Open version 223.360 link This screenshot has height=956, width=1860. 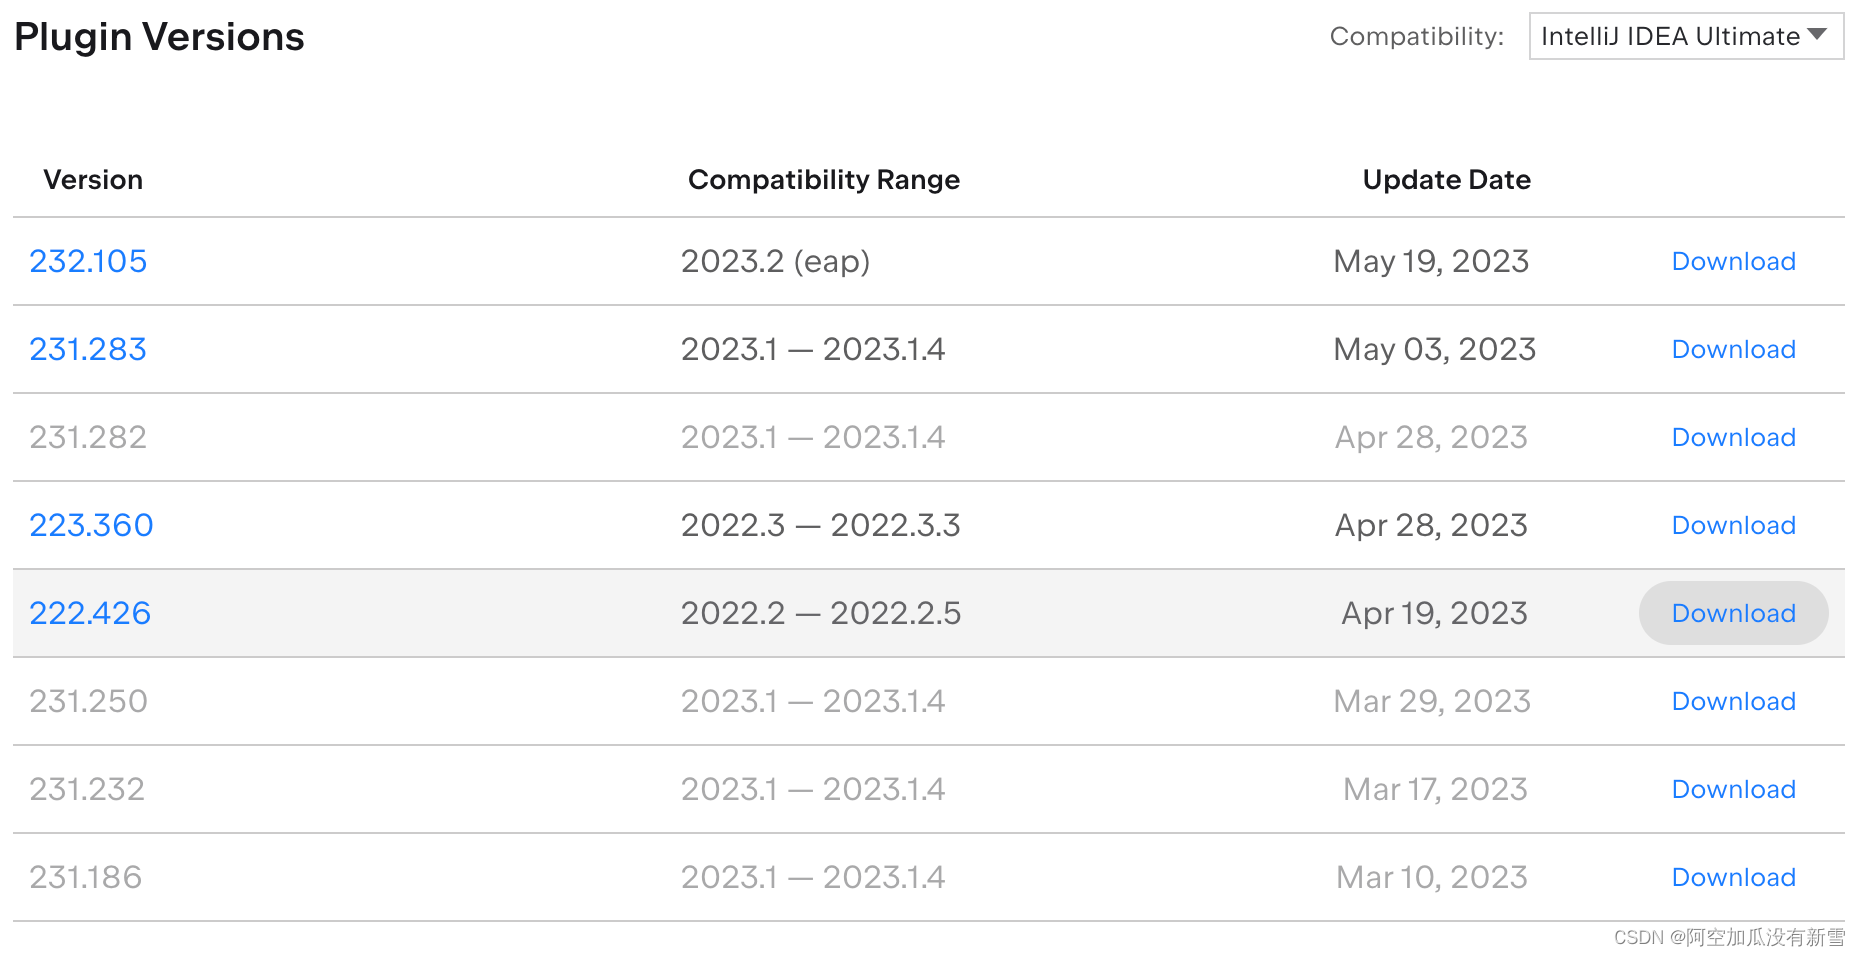pyautogui.click(x=91, y=525)
